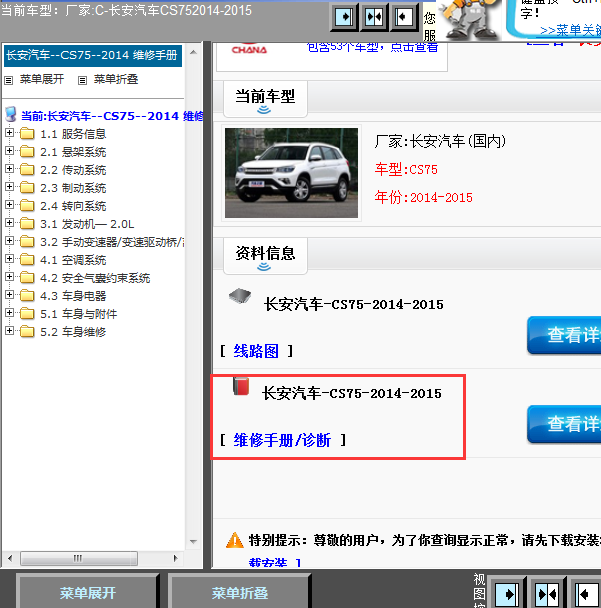Open the 维修手册/诊断 link
601x608 pixels.
(282, 440)
